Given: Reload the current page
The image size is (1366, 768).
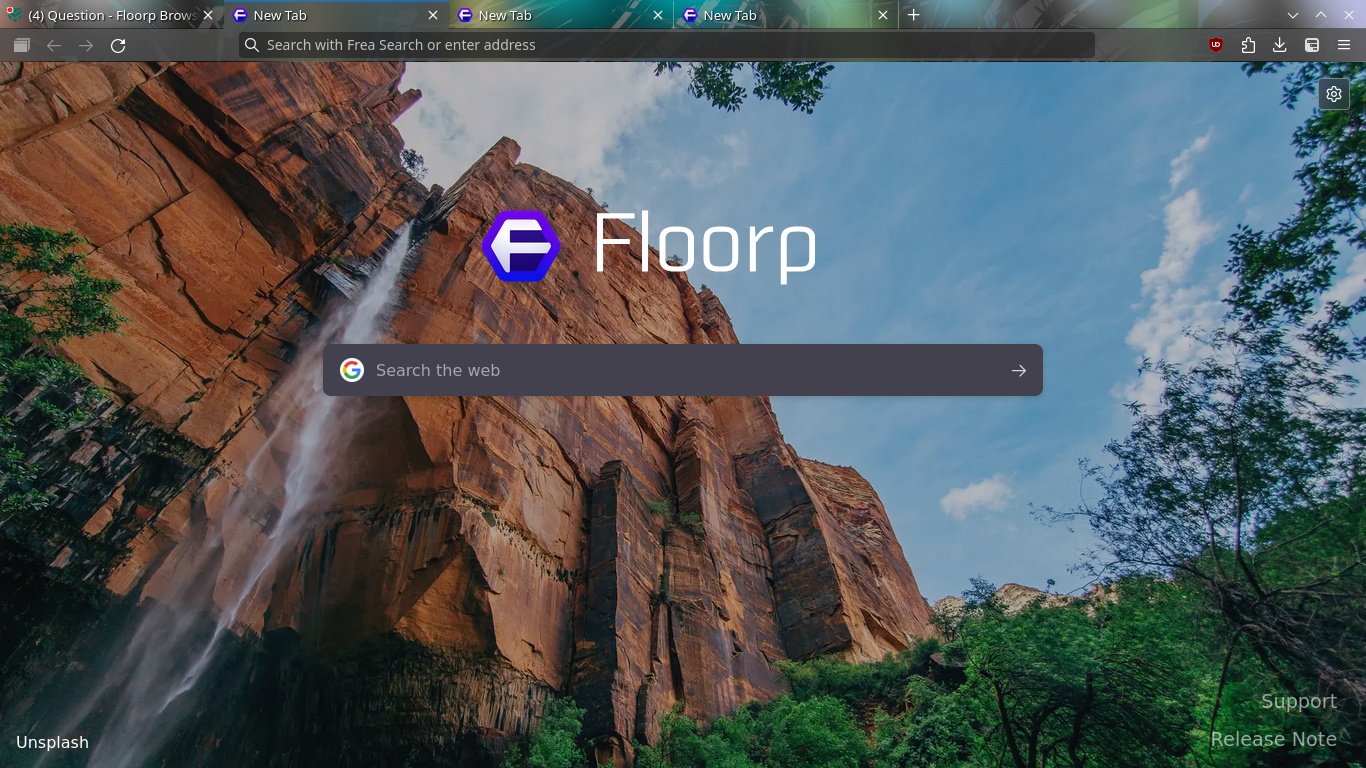Looking at the screenshot, I should point(118,45).
